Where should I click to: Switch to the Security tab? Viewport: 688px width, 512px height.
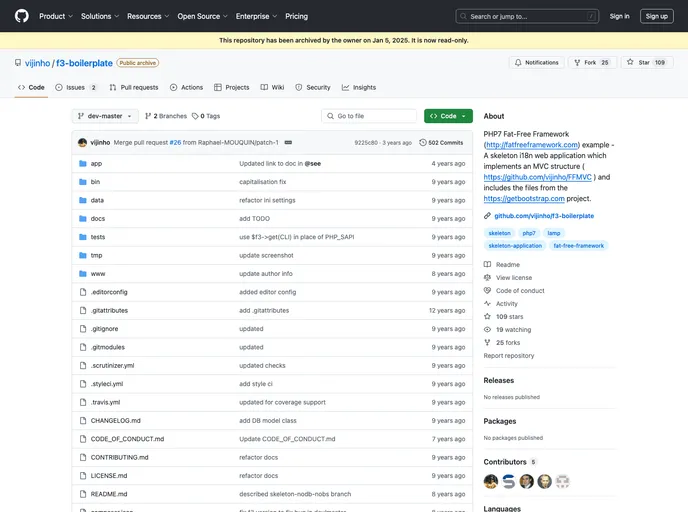pyautogui.click(x=313, y=87)
